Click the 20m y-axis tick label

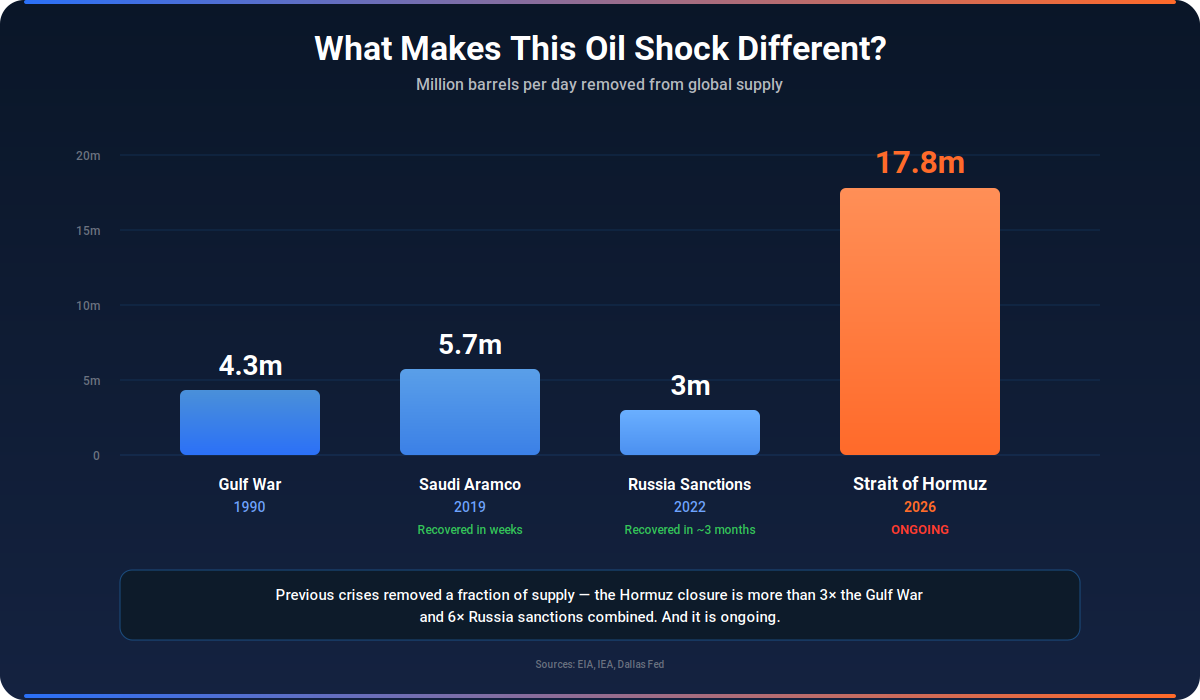pos(89,156)
